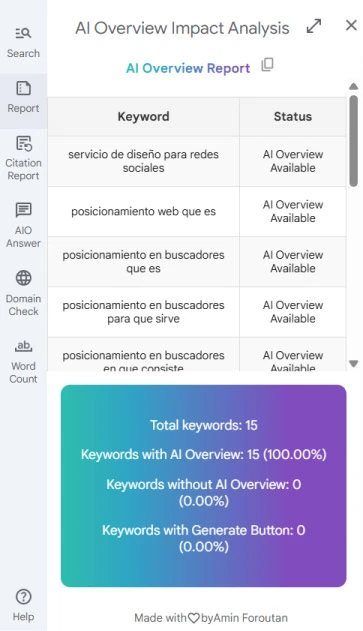Screen dimensions: 363x631
Task: Select keyword 'posicionamiento web que es'
Action: (x=143, y=211)
